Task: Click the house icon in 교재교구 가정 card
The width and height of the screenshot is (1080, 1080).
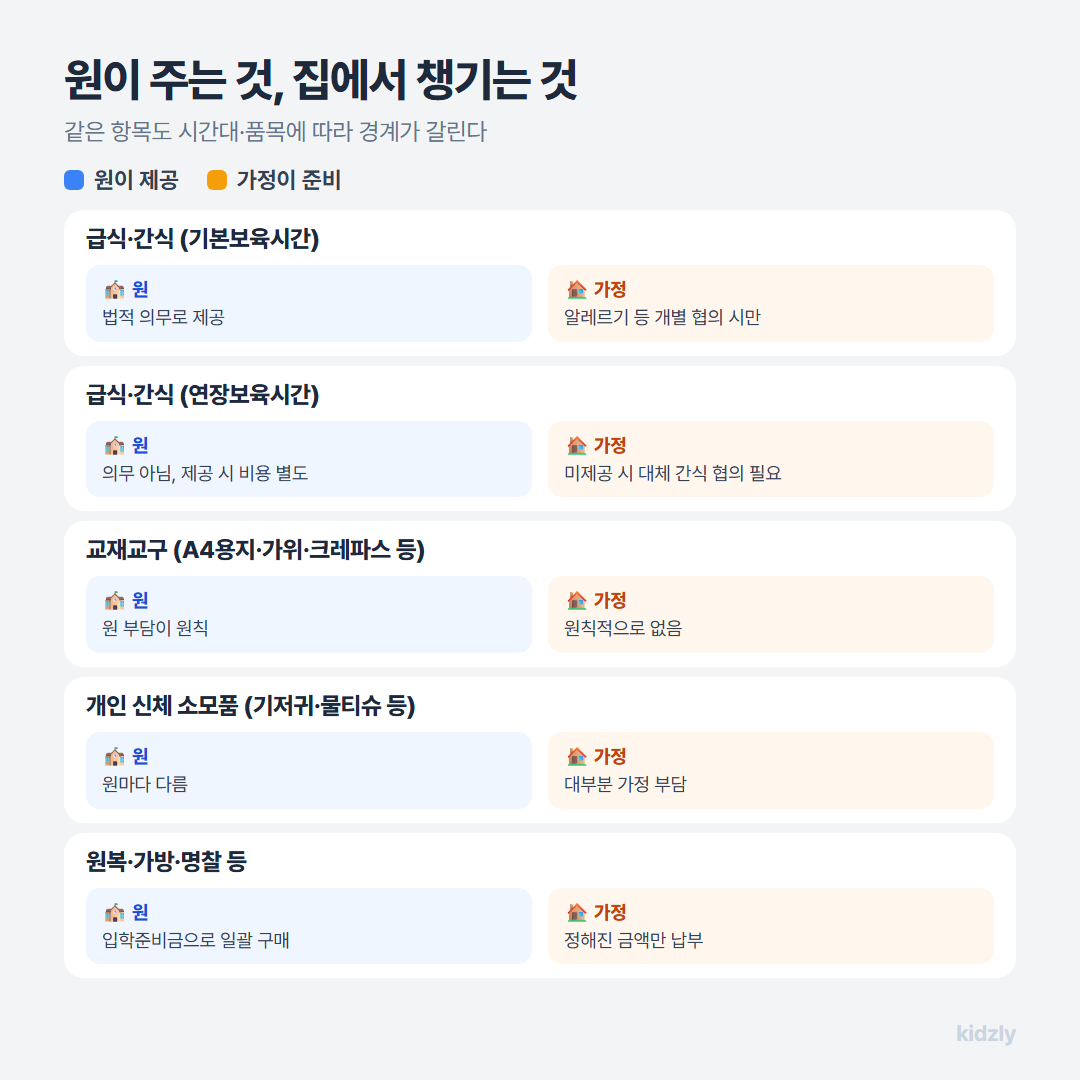Action: click(577, 601)
